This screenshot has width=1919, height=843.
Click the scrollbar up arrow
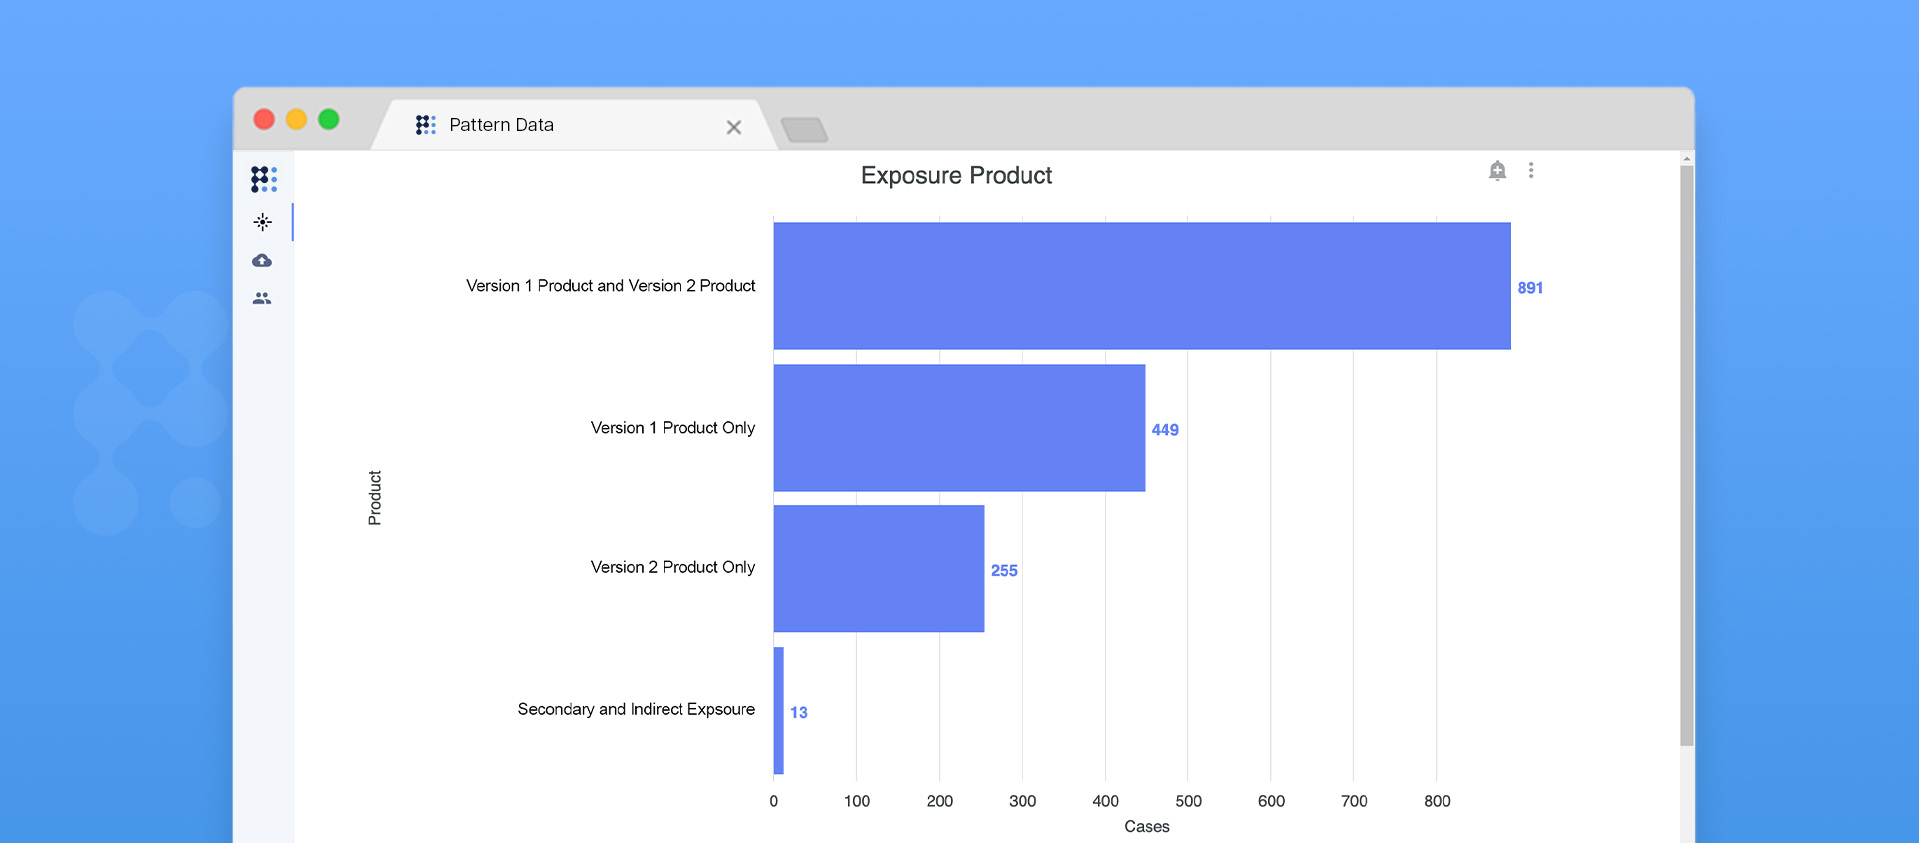pos(1687,158)
